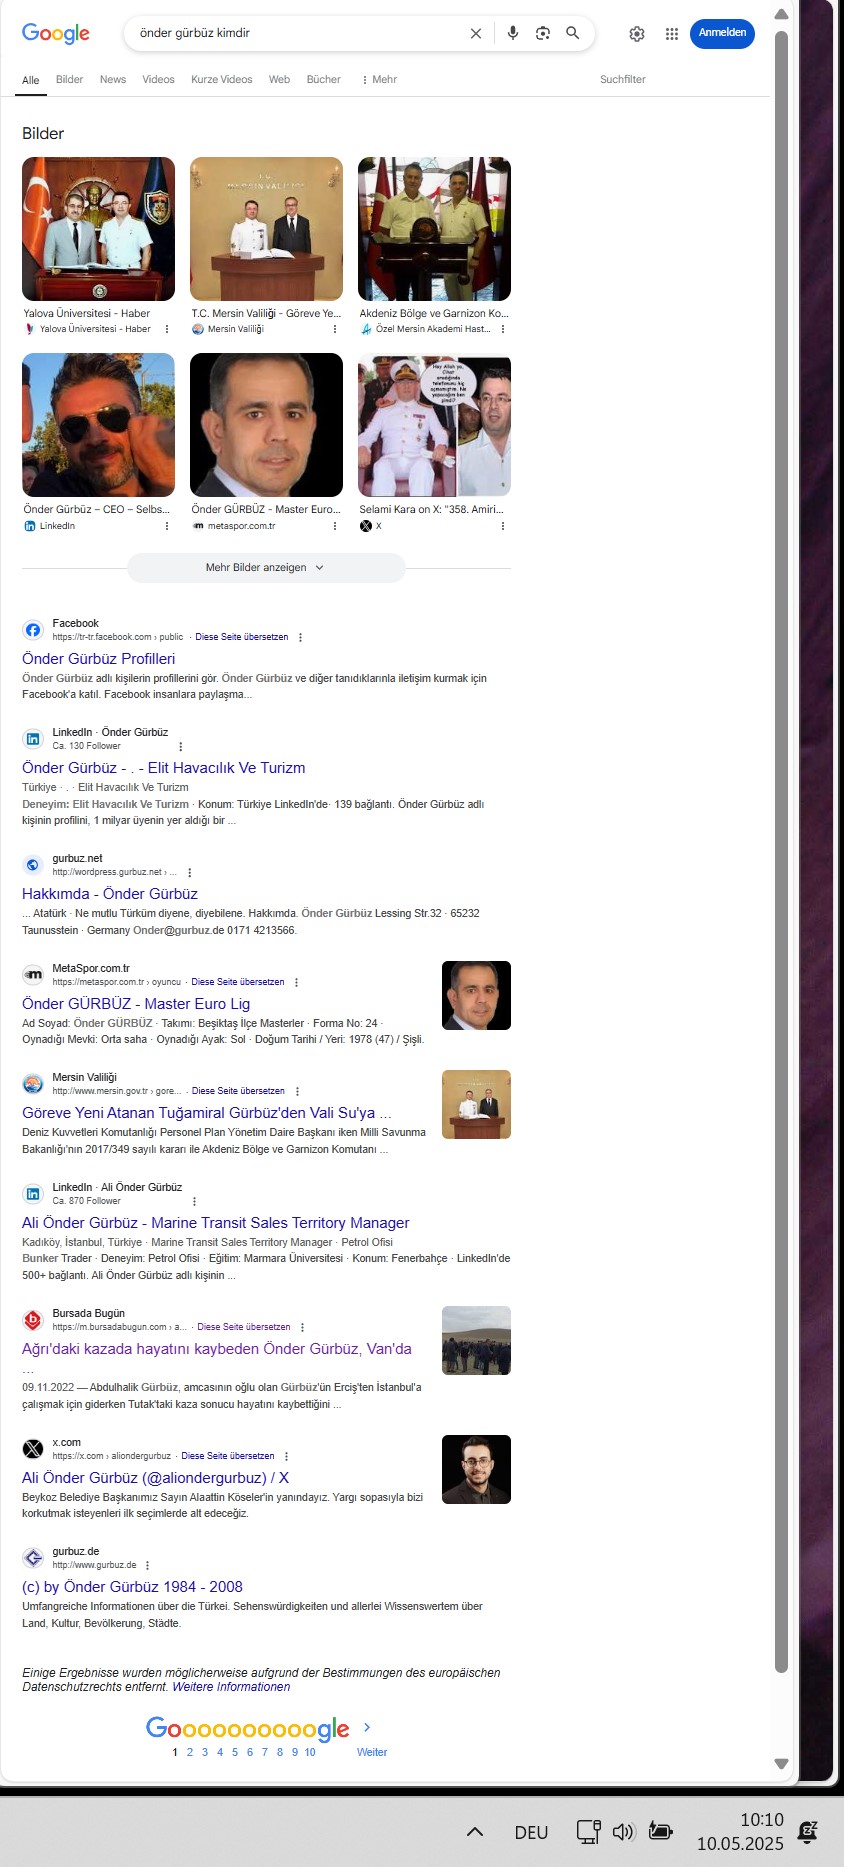Open Önder GÜRBÜZ Master Euro image
The image size is (844, 1867).
pyautogui.click(x=266, y=425)
